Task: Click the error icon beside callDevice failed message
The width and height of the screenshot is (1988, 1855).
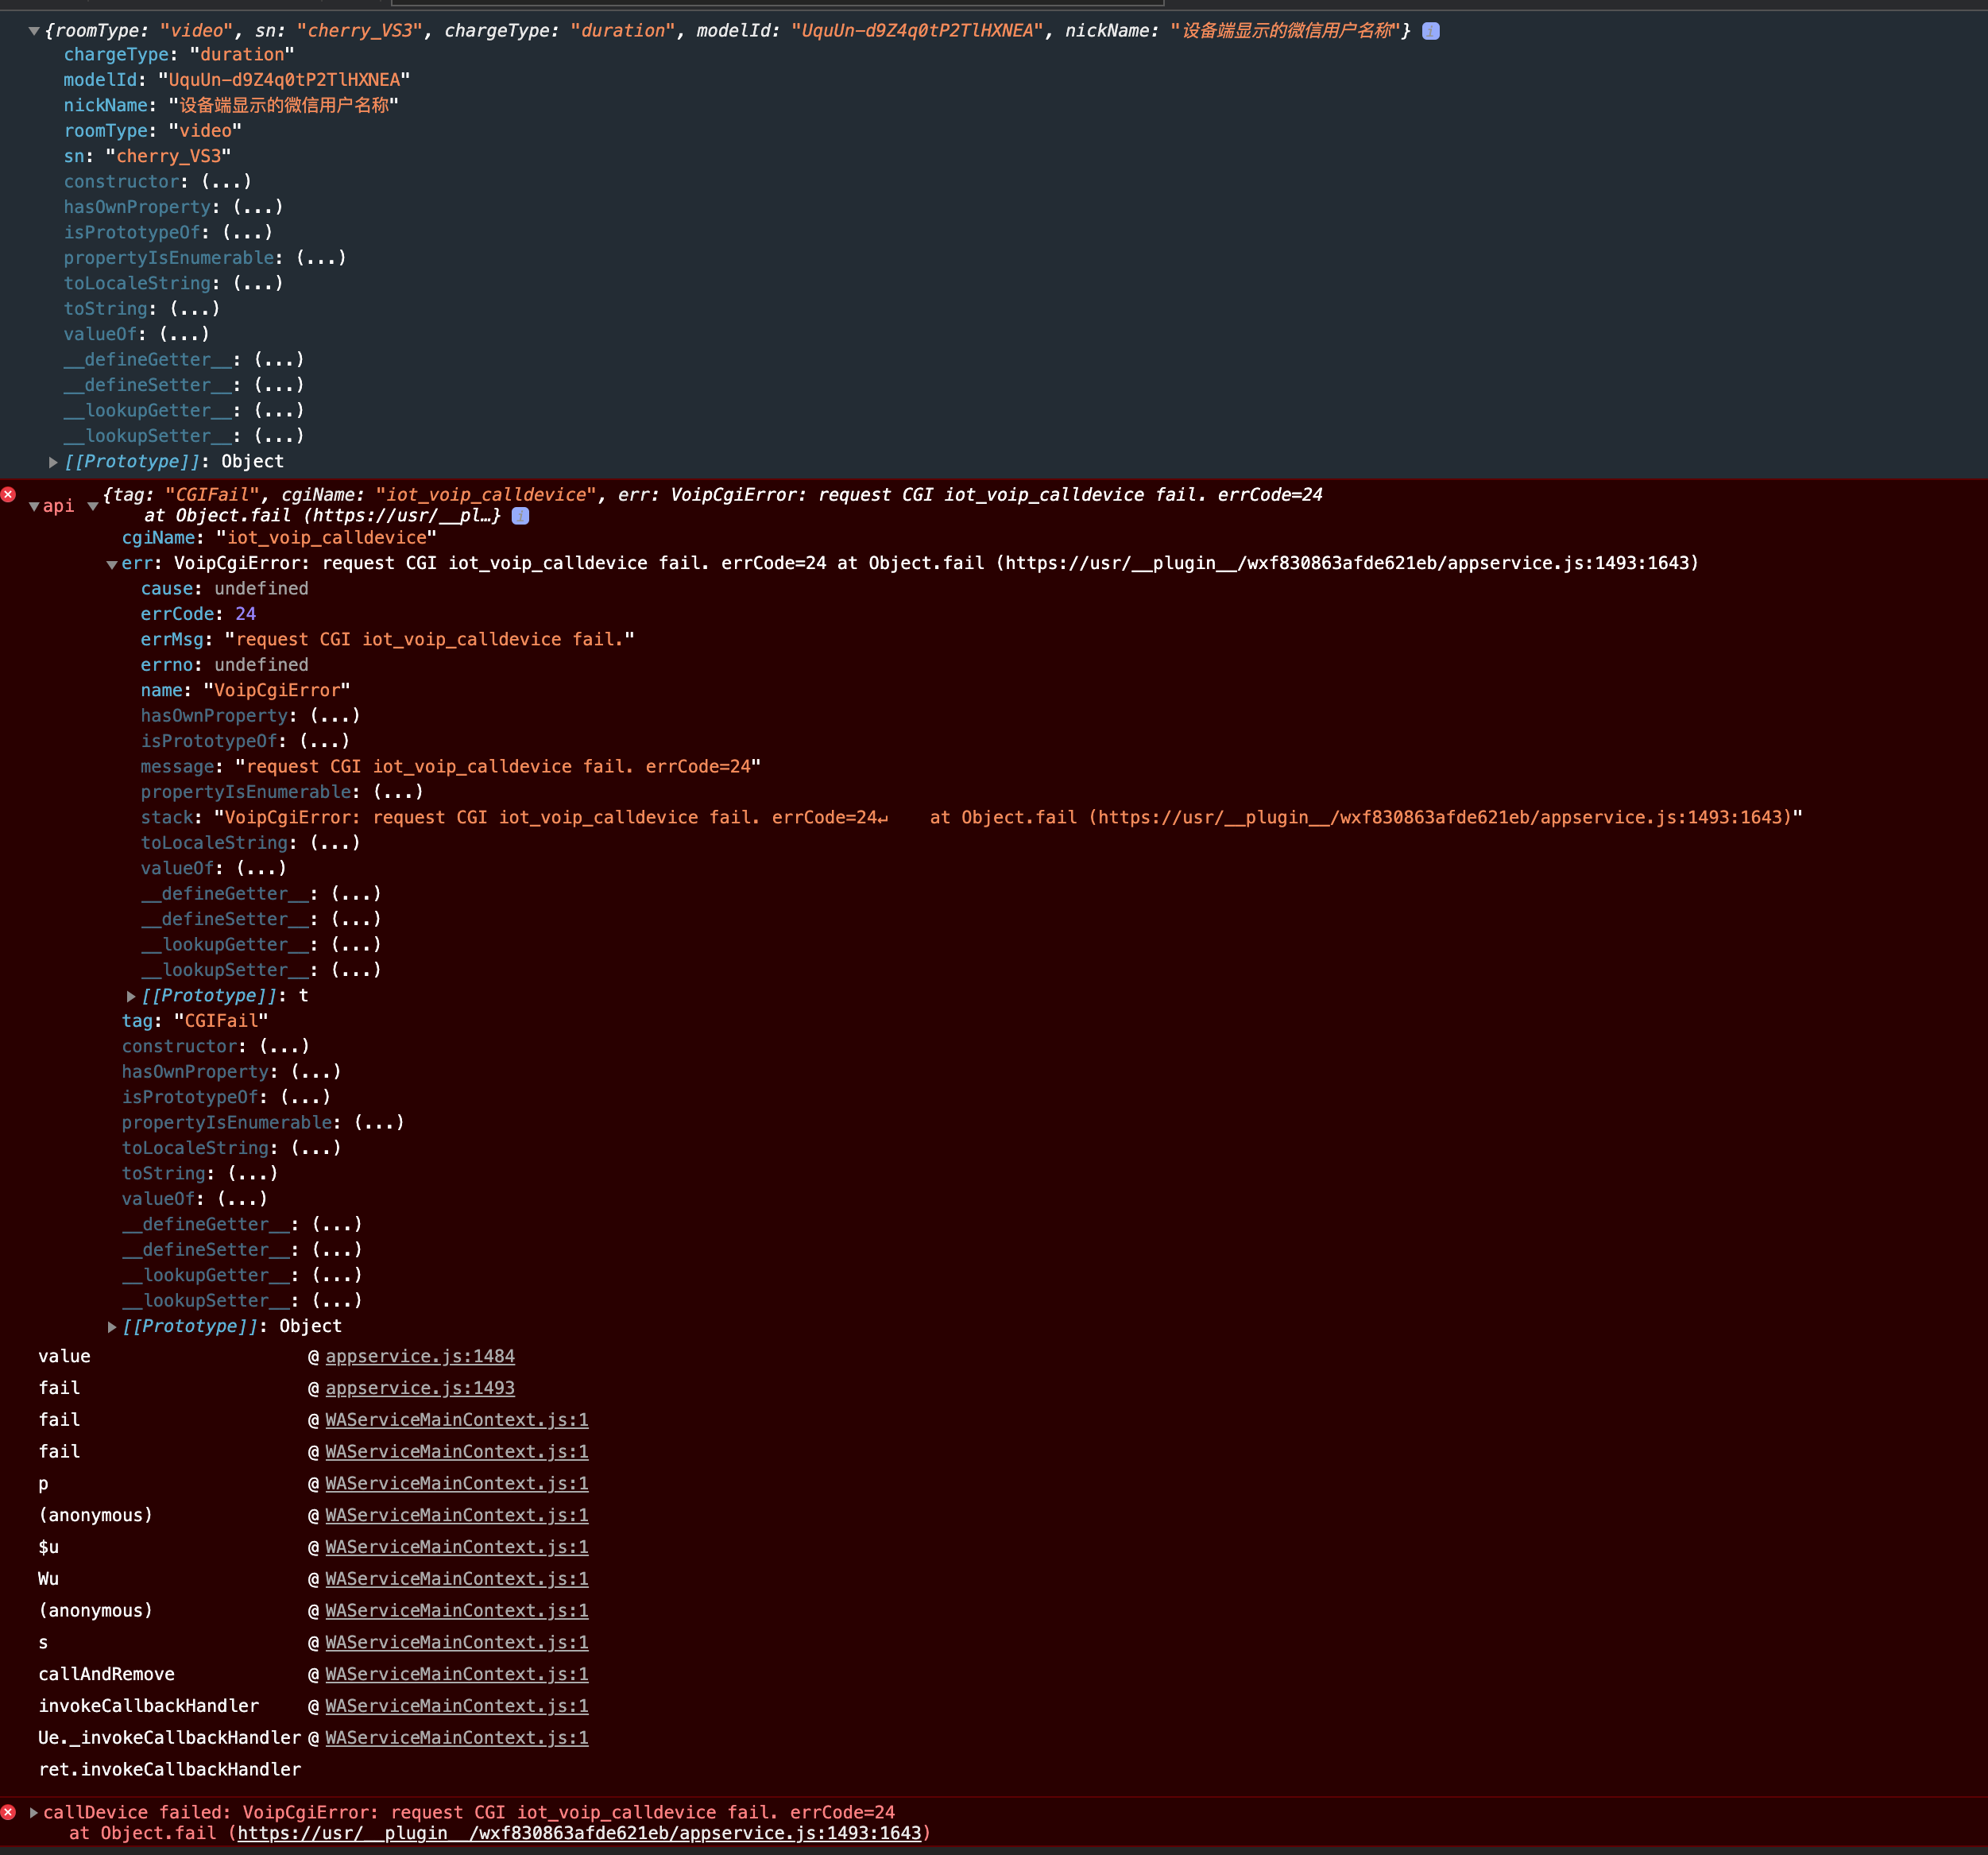Action: point(8,1812)
